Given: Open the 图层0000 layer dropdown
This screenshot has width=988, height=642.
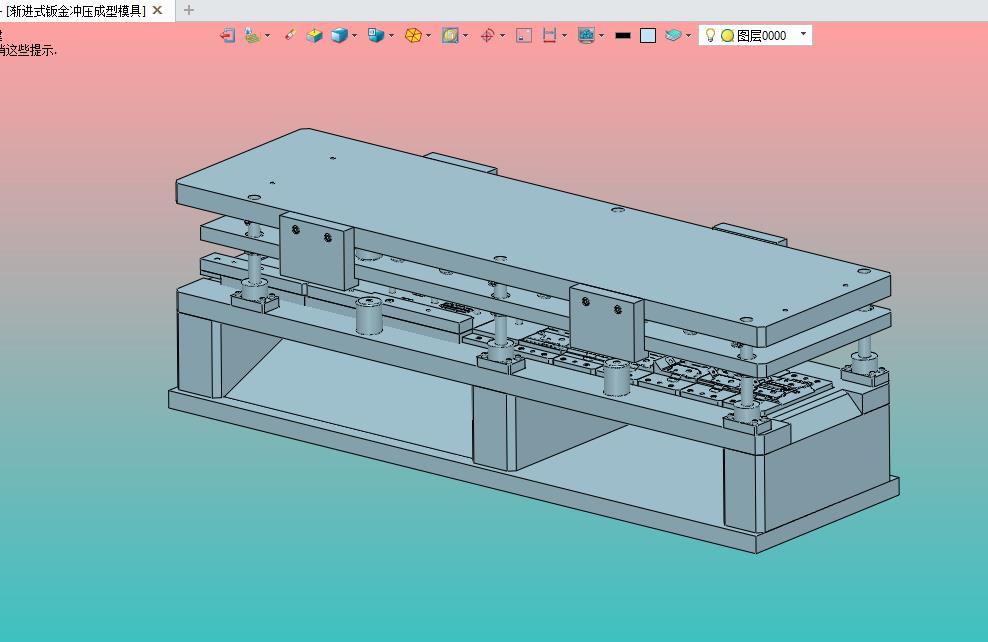Looking at the screenshot, I should click(x=803, y=34).
